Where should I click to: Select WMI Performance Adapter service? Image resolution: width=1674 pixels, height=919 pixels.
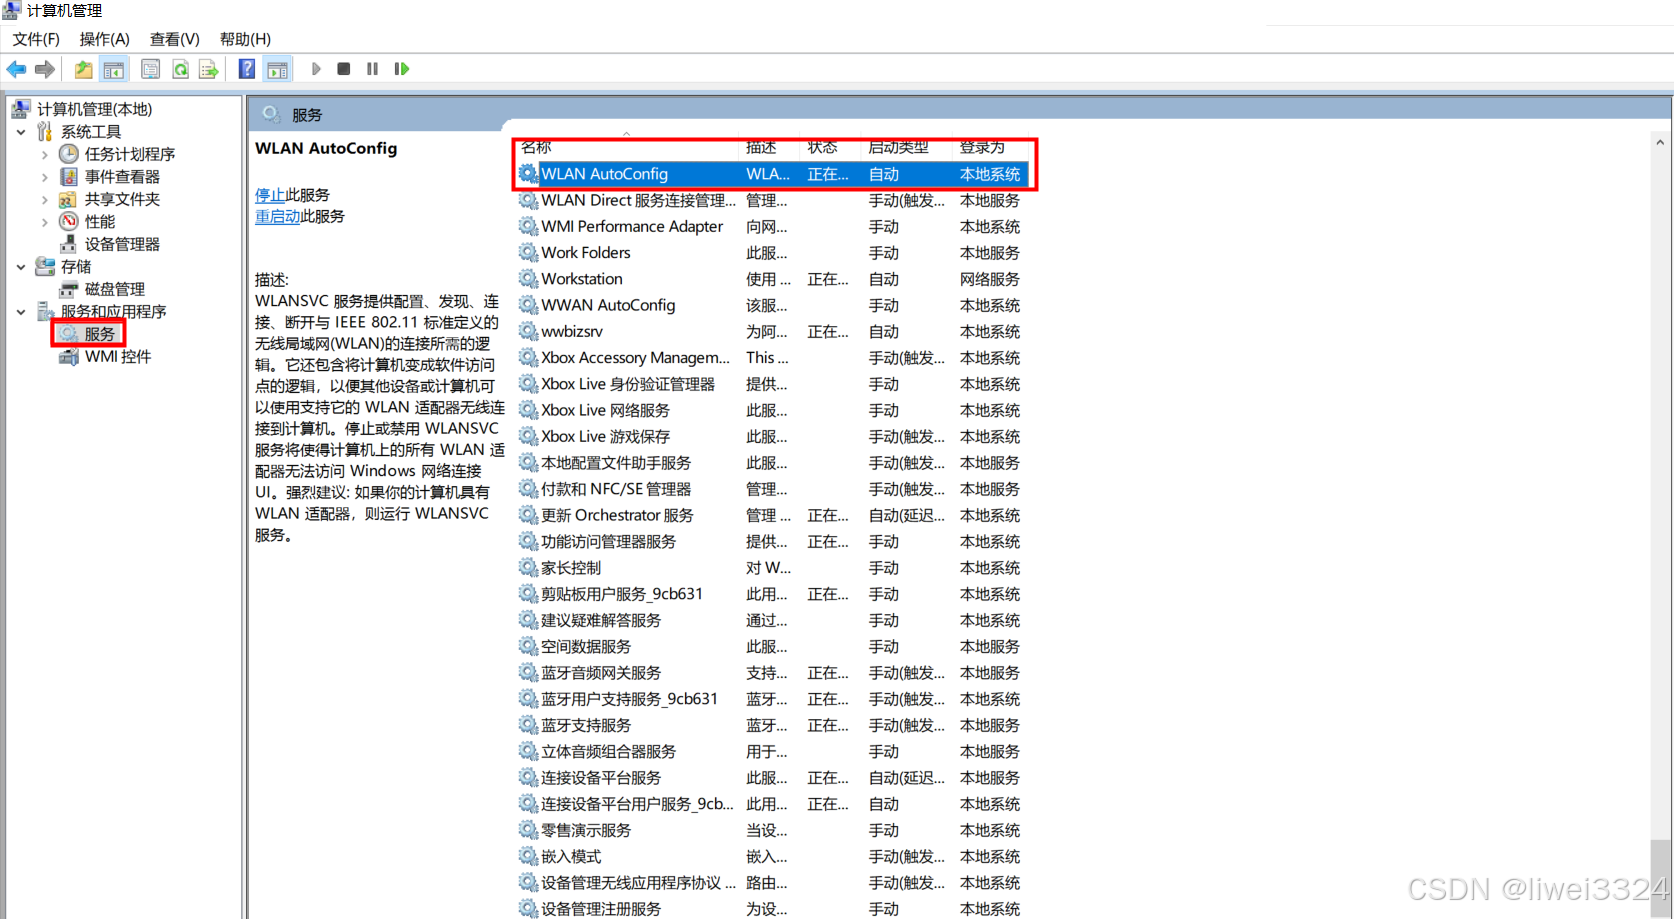(772, 227)
